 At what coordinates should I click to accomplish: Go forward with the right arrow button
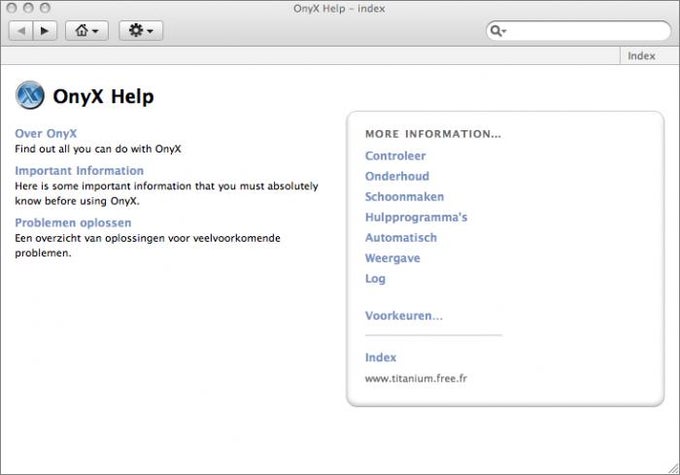[x=45, y=31]
